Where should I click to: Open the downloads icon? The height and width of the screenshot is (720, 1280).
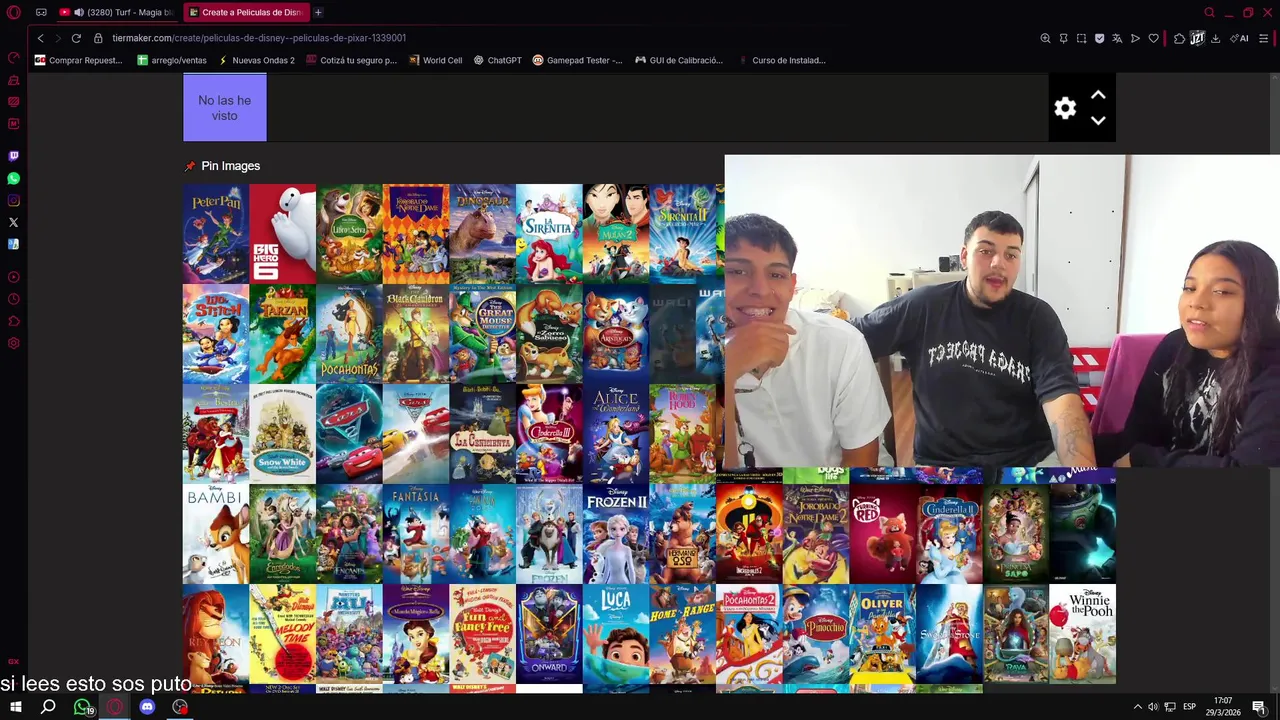1215,38
